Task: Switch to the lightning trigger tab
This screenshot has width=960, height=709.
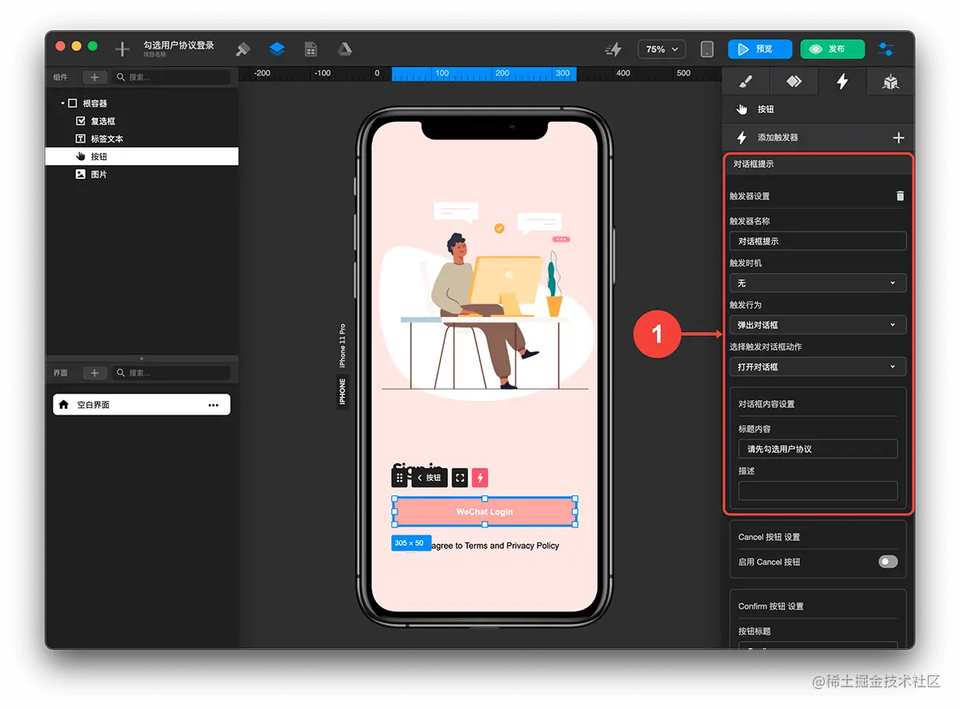Action: coord(842,81)
